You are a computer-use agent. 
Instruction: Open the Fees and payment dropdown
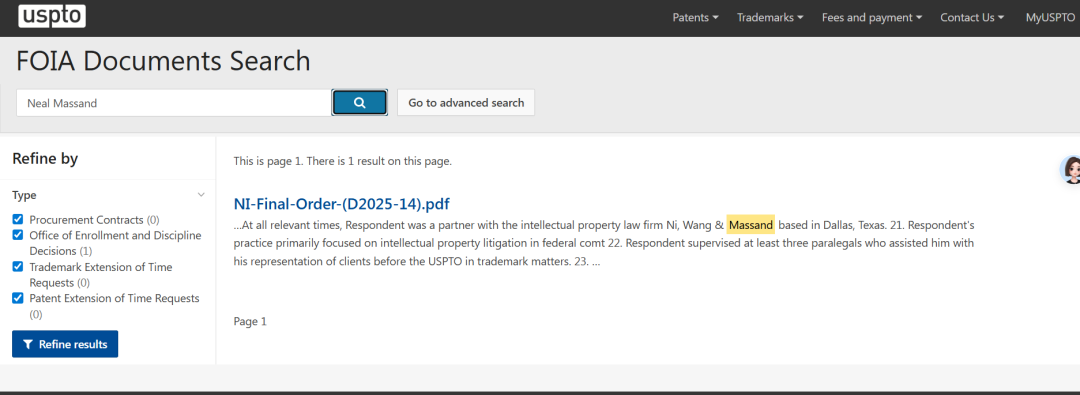point(872,18)
